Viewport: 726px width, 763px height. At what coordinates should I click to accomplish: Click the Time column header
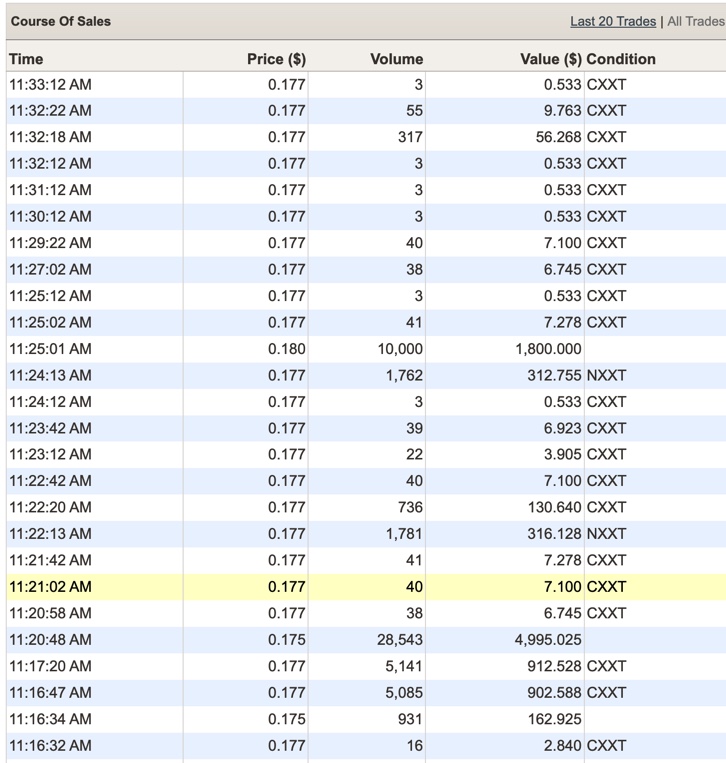(26, 59)
